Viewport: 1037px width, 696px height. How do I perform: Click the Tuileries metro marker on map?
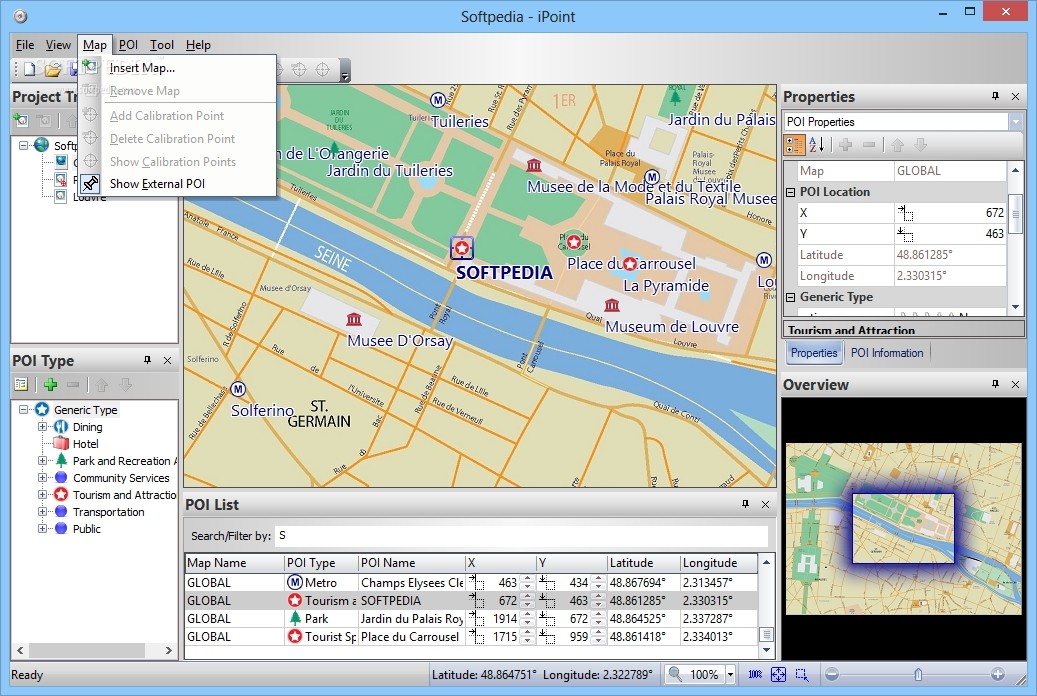pos(437,100)
